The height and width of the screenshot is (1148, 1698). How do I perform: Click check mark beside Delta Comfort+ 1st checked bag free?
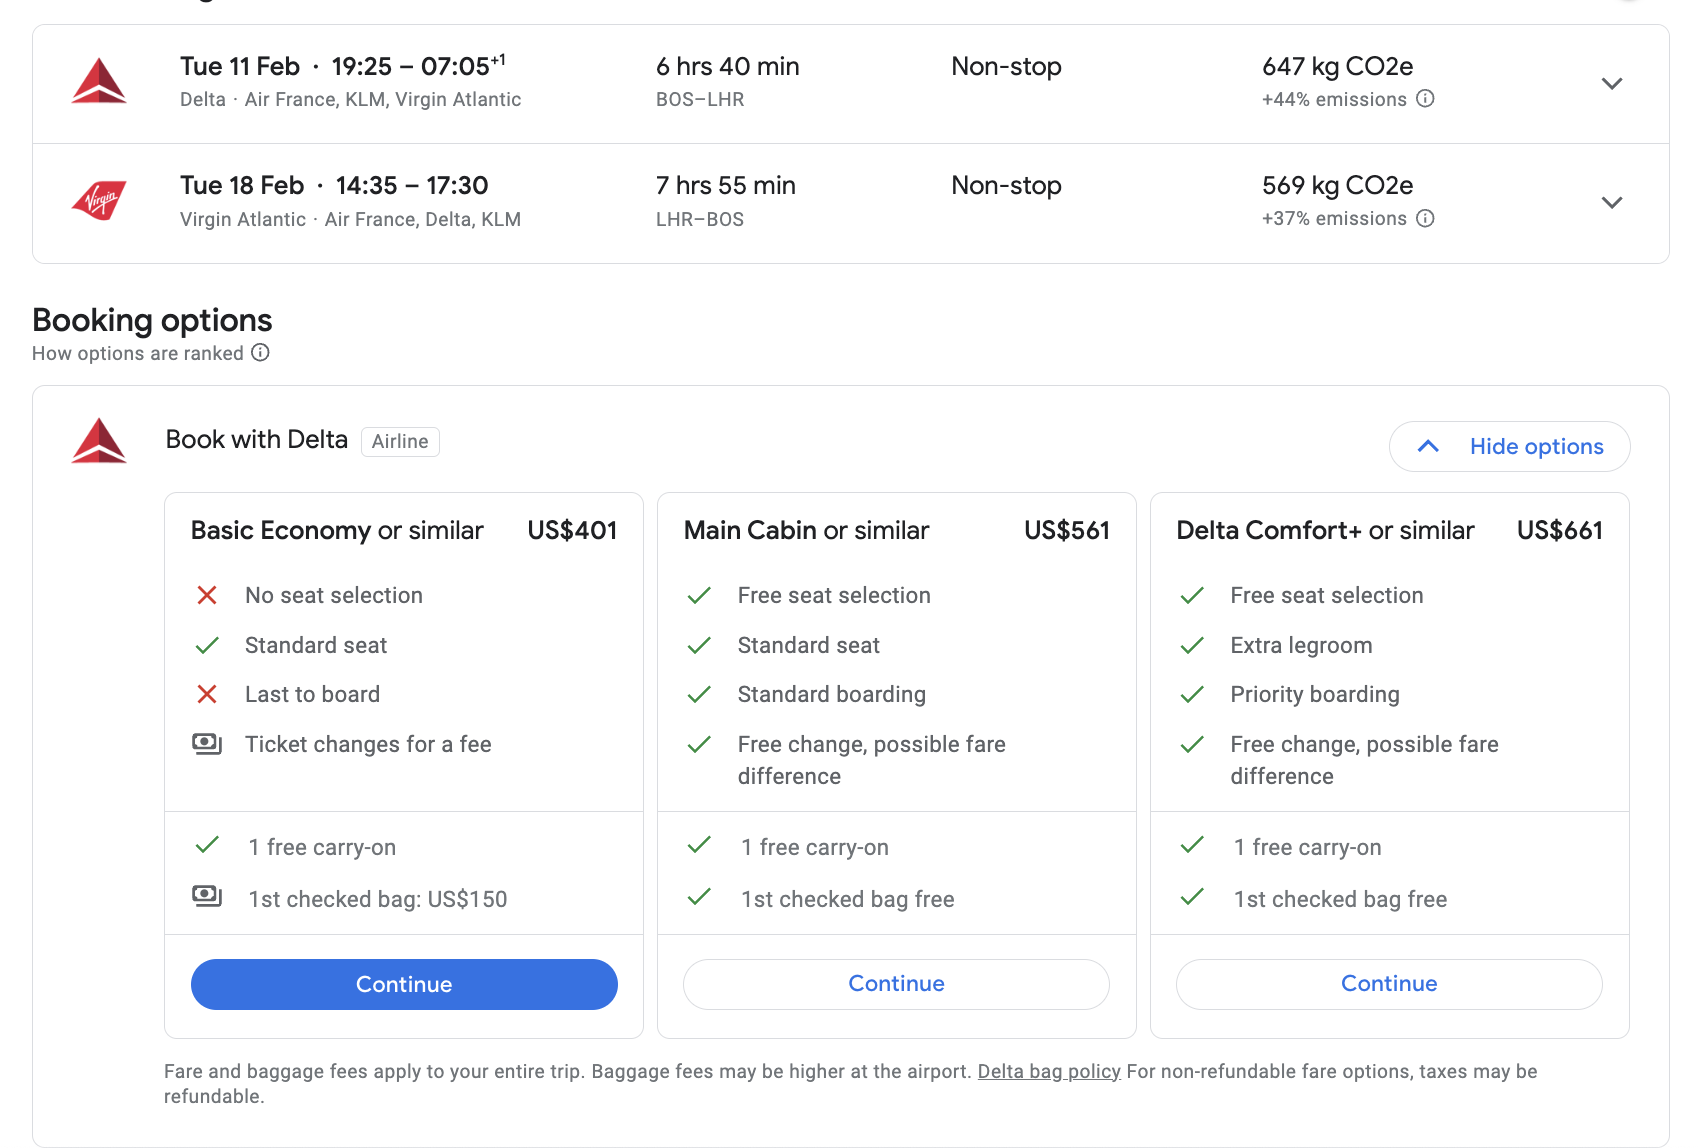point(1192,896)
